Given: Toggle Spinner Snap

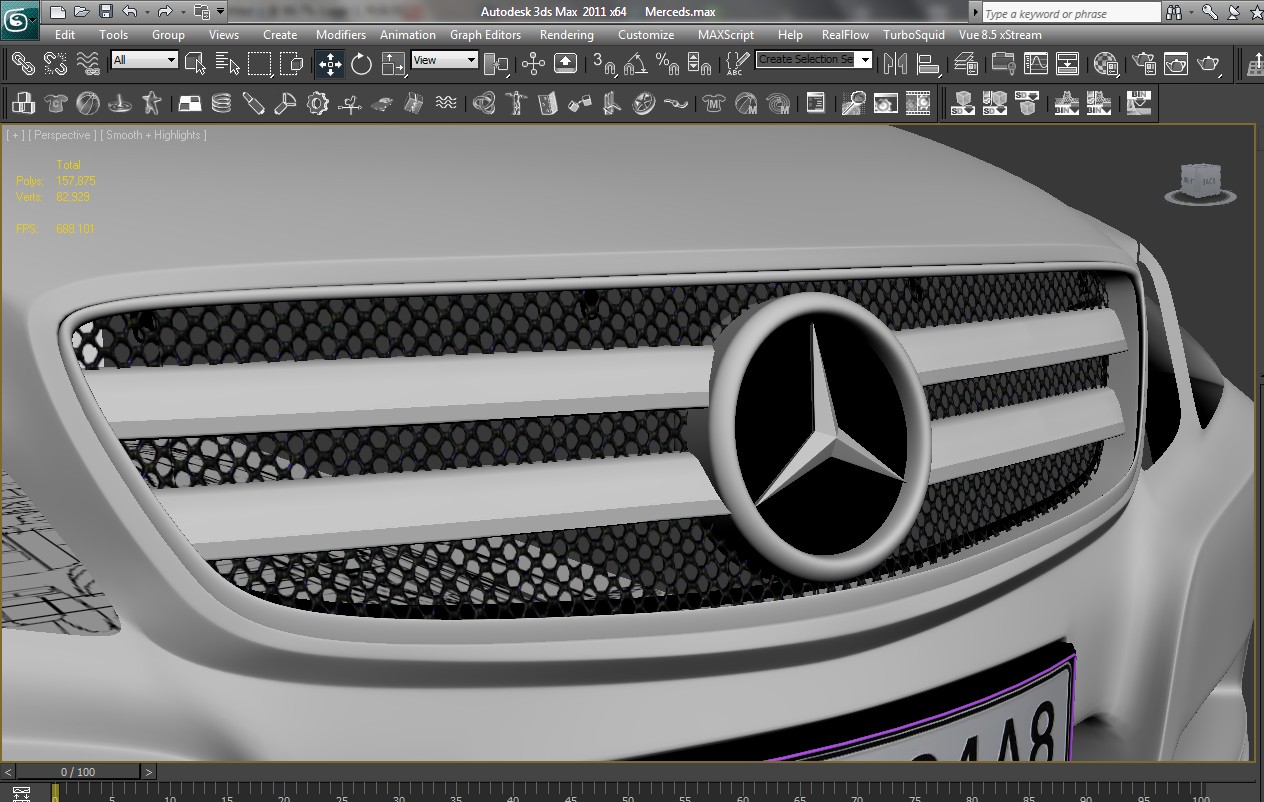Looking at the screenshot, I should (x=700, y=64).
